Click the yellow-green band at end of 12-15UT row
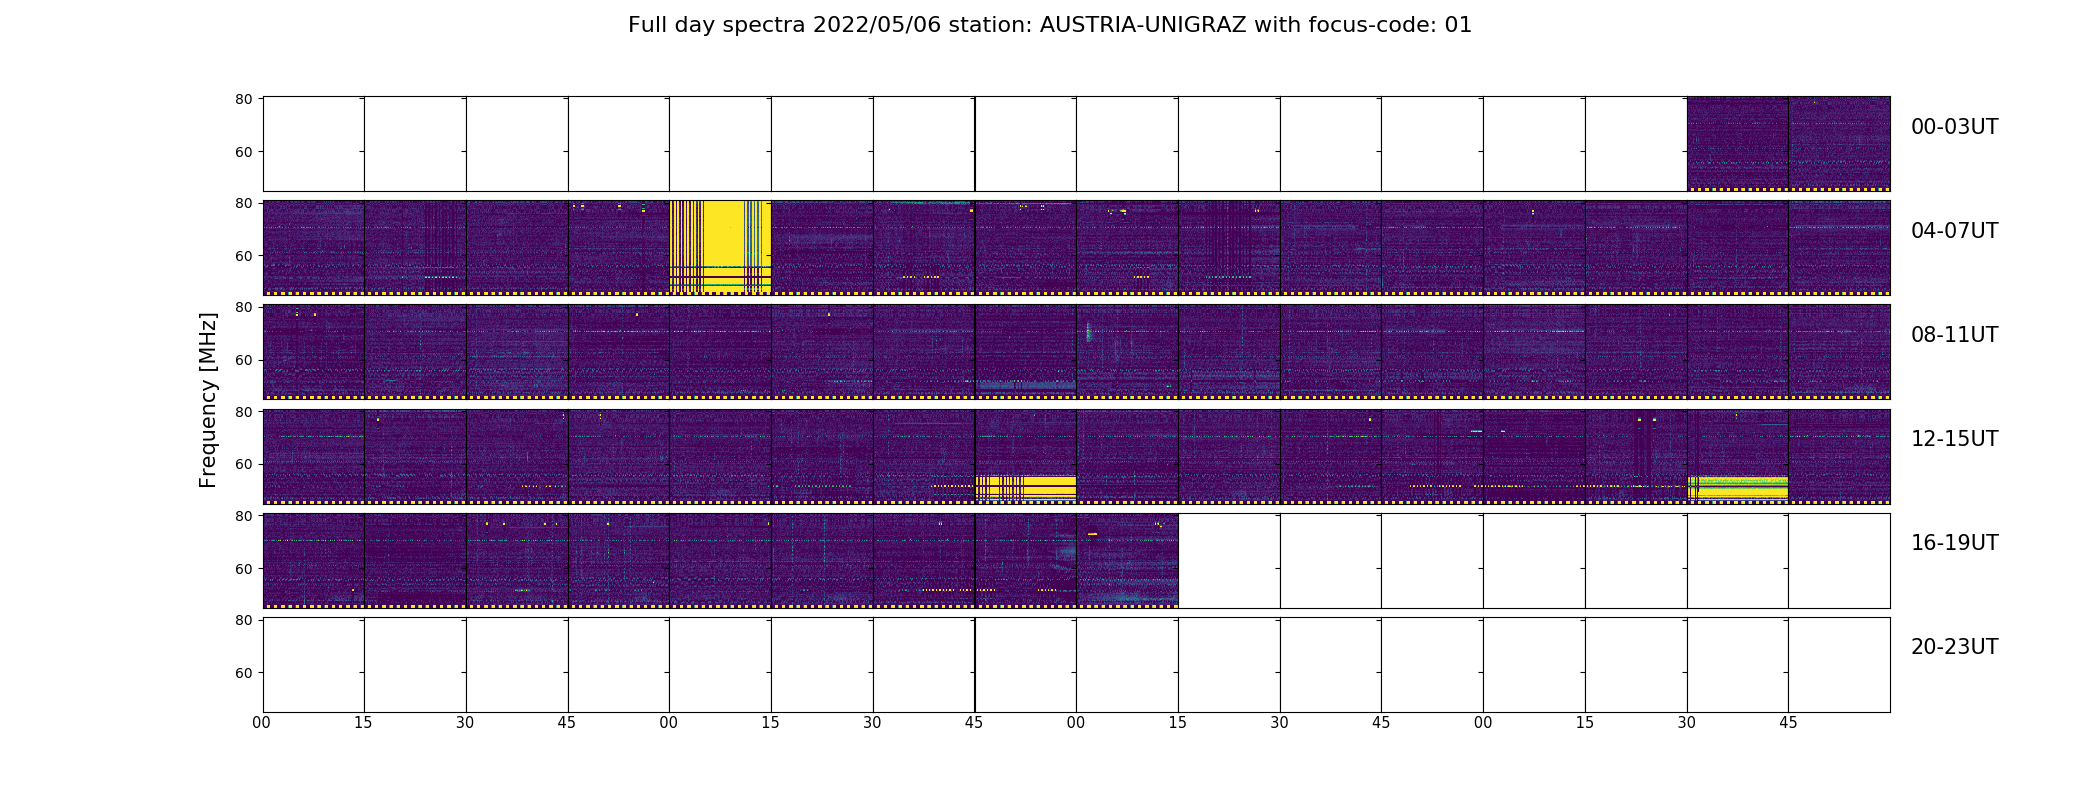This screenshot has height=800, width=2100. coord(1738,487)
